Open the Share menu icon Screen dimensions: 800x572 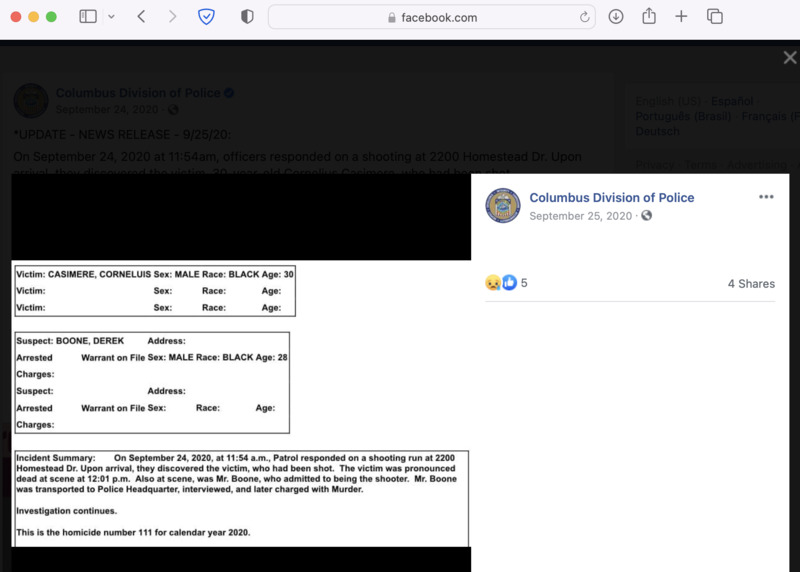(x=648, y=17)
